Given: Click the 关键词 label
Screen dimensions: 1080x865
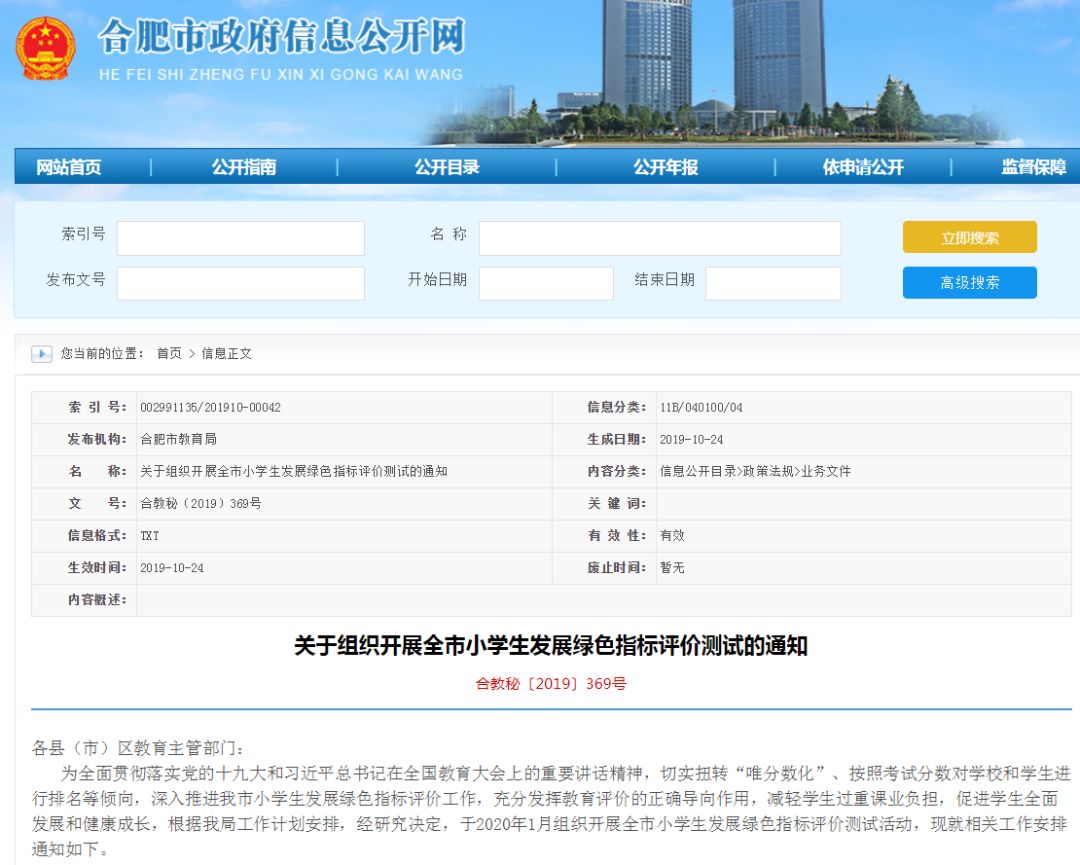Looking at the screenshot, I should coord(617,503).
